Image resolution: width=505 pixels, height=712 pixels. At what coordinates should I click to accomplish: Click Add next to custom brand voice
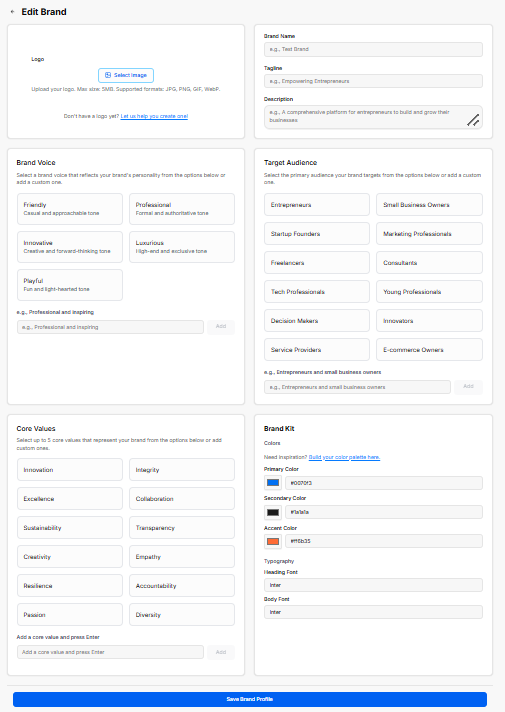[x=221, y=327]
